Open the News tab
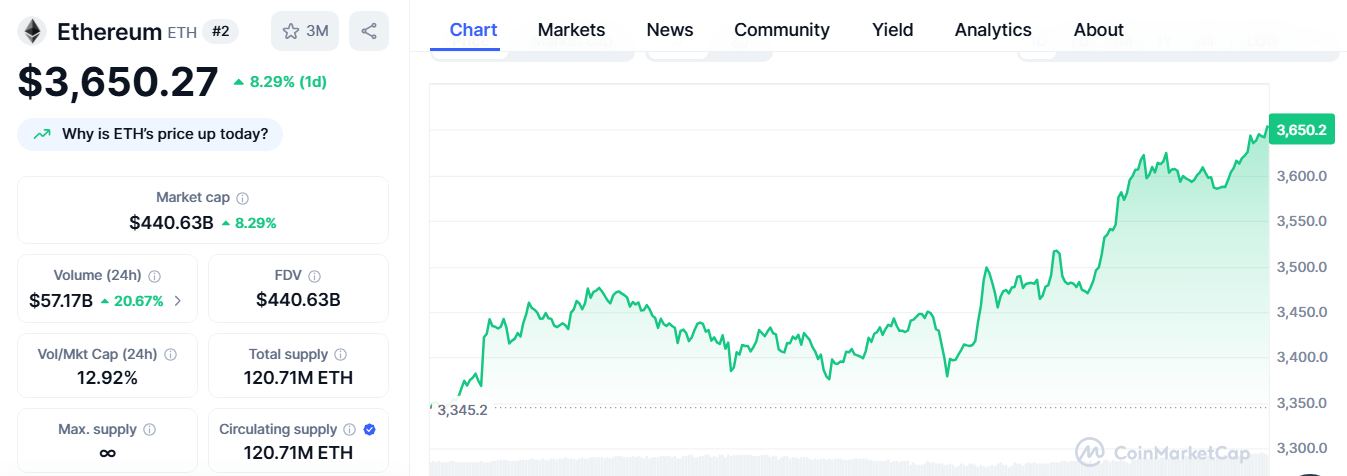The height and width of the screenshot is (476, 1347). (x=670, y=30)
